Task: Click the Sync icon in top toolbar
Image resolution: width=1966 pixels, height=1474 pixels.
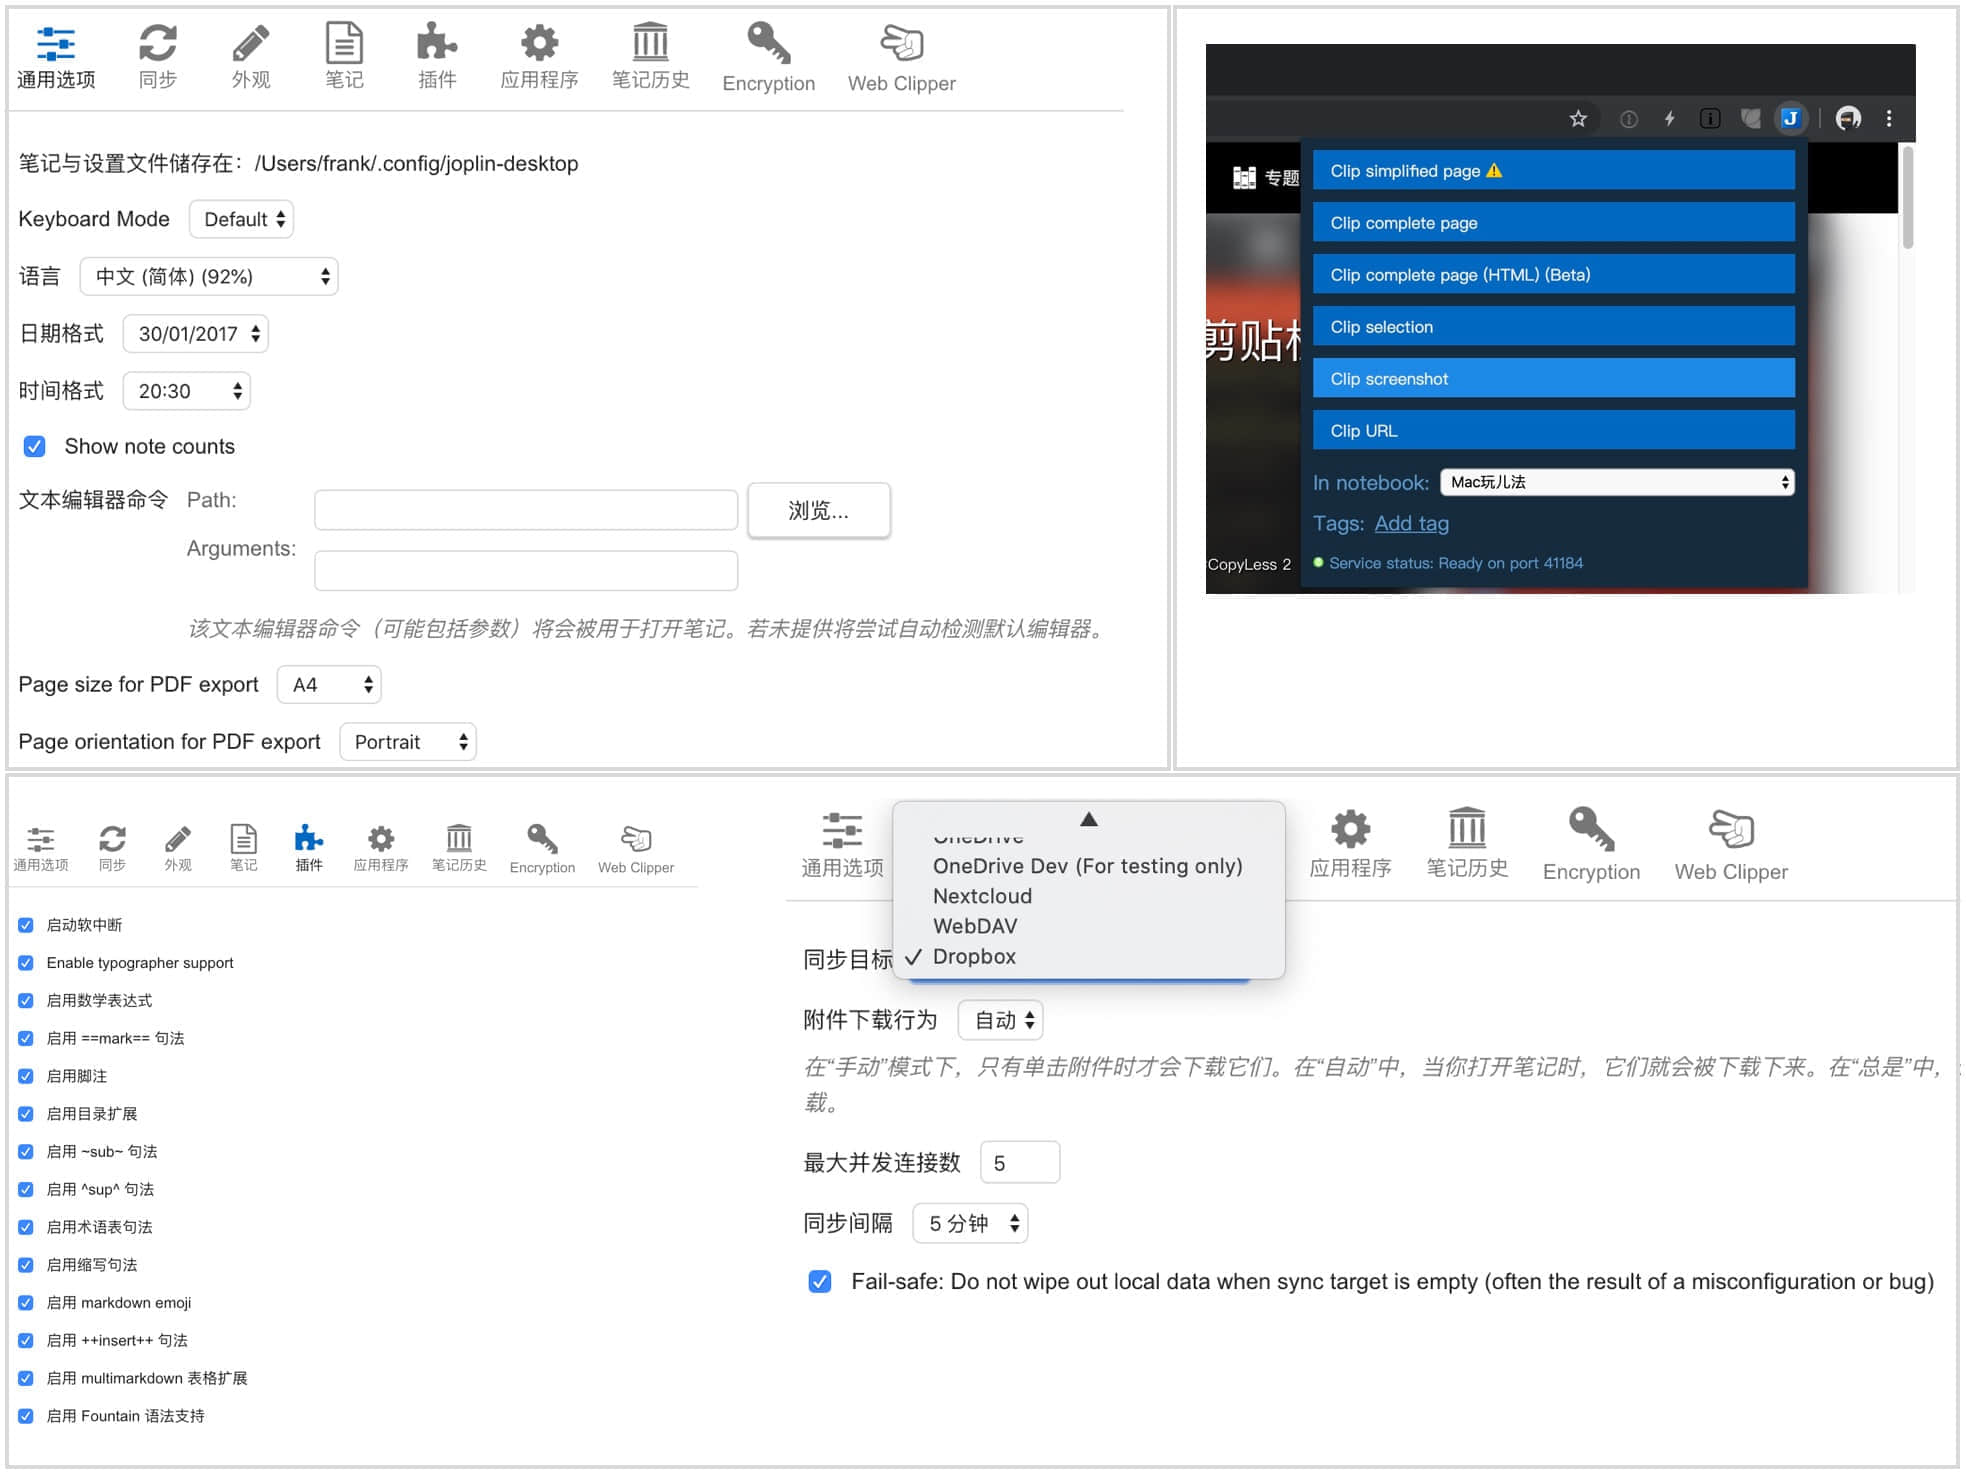Action: pyautogui.click(x=158, y=45)
